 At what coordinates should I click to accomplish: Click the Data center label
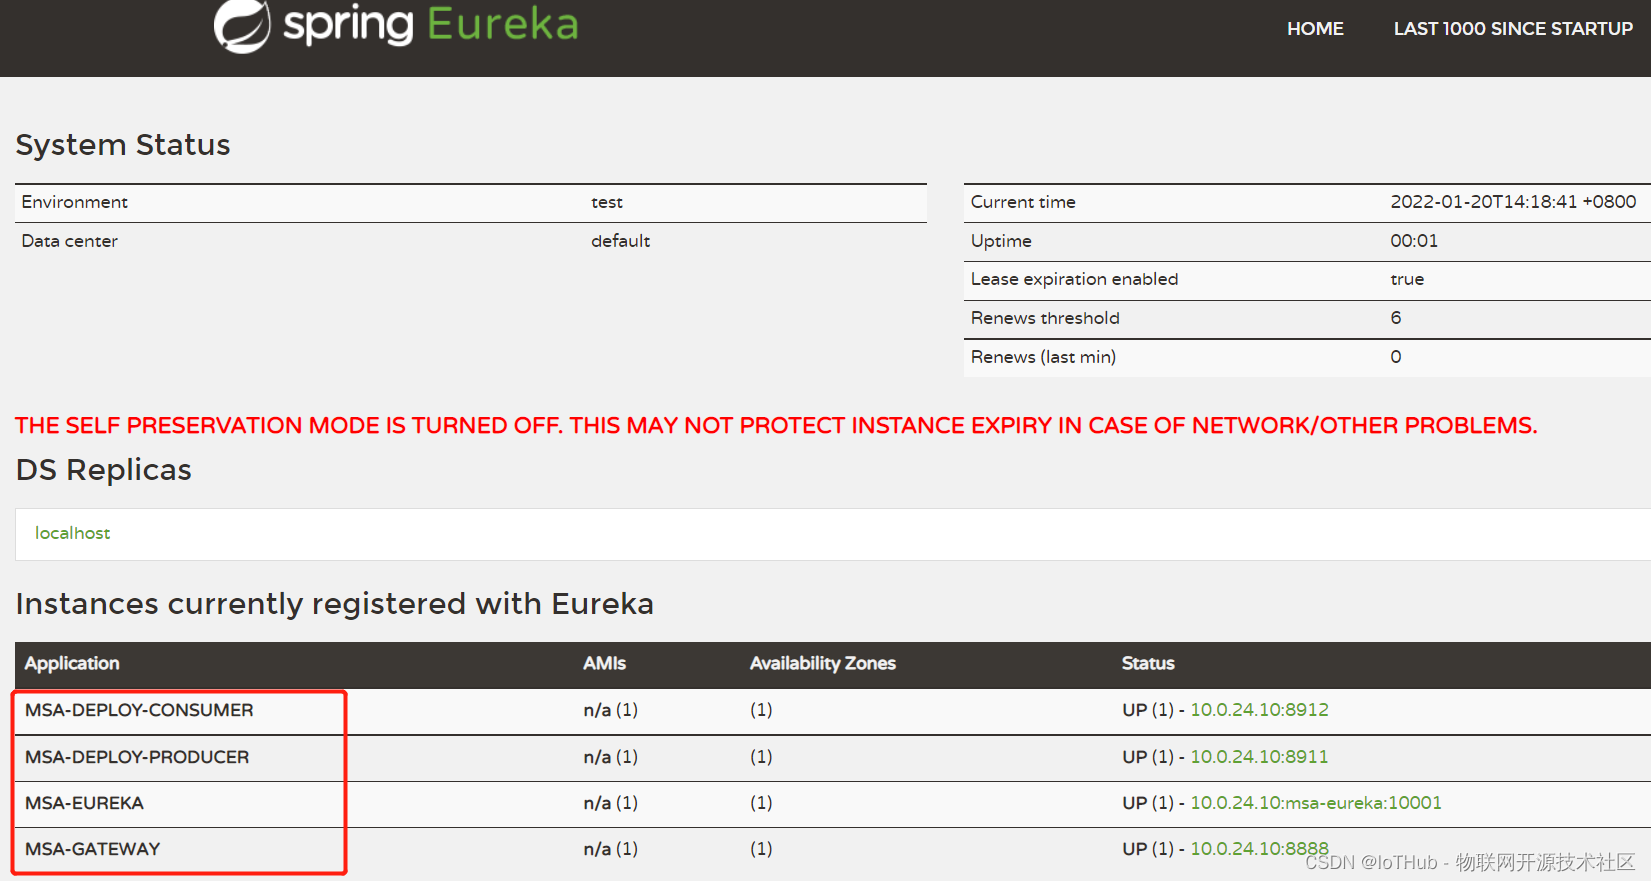tap(70, 241)
